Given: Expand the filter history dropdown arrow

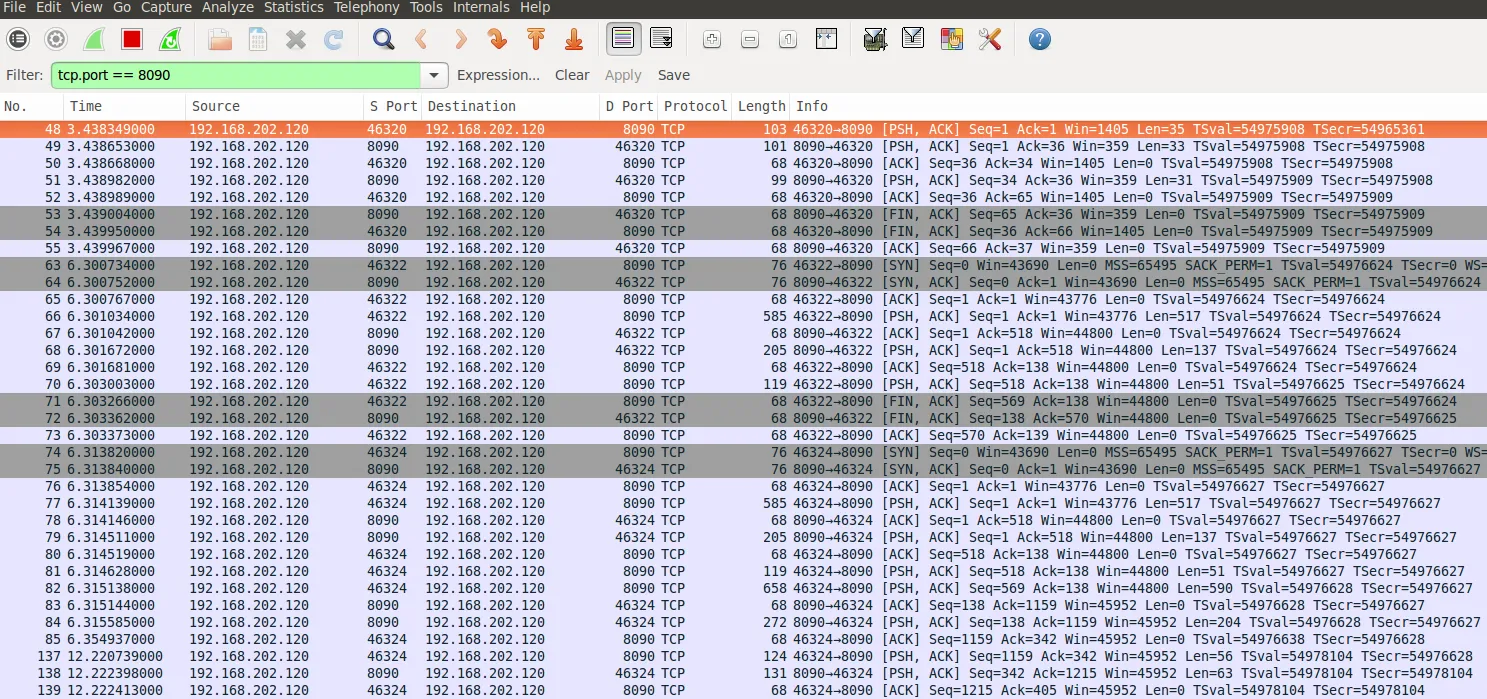Looking at the screenshot, I should tap(435, 75).
